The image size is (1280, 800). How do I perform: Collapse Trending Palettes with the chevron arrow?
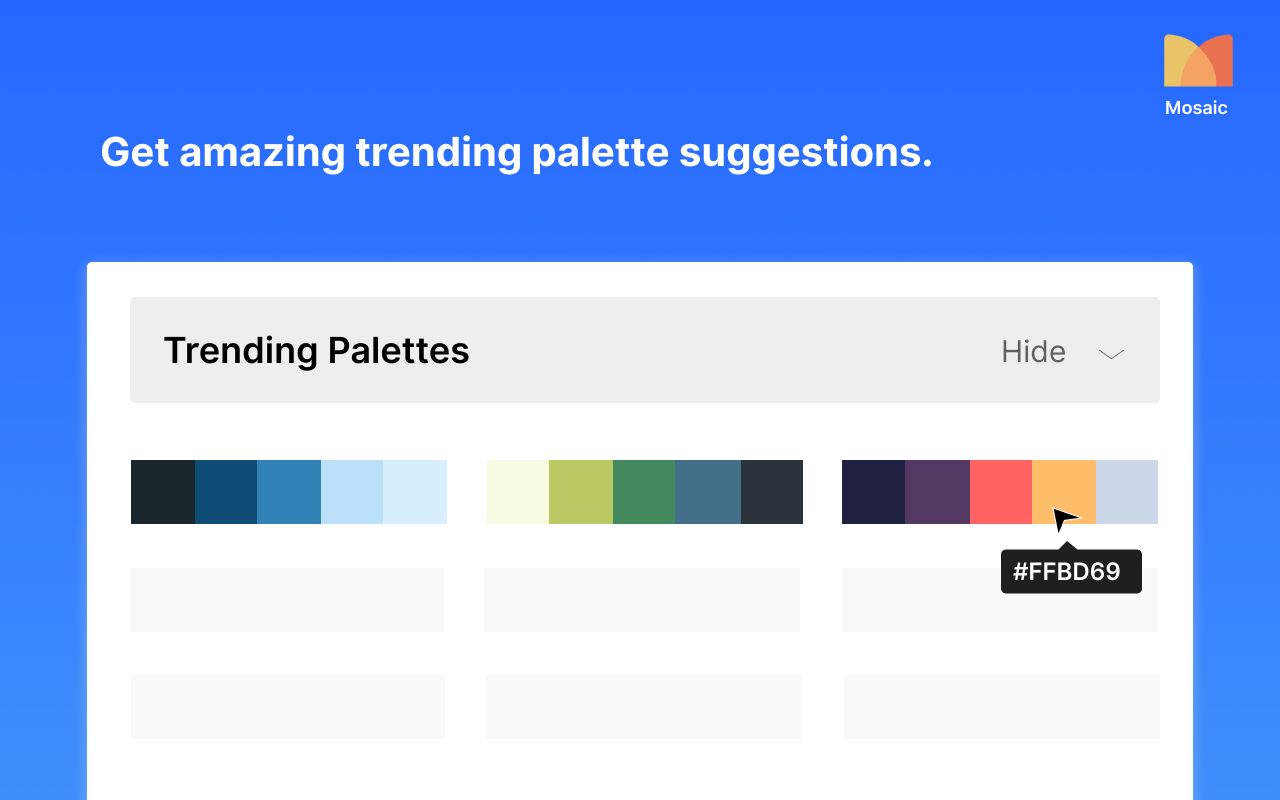pyautogui.click(x=1112, y=353)
